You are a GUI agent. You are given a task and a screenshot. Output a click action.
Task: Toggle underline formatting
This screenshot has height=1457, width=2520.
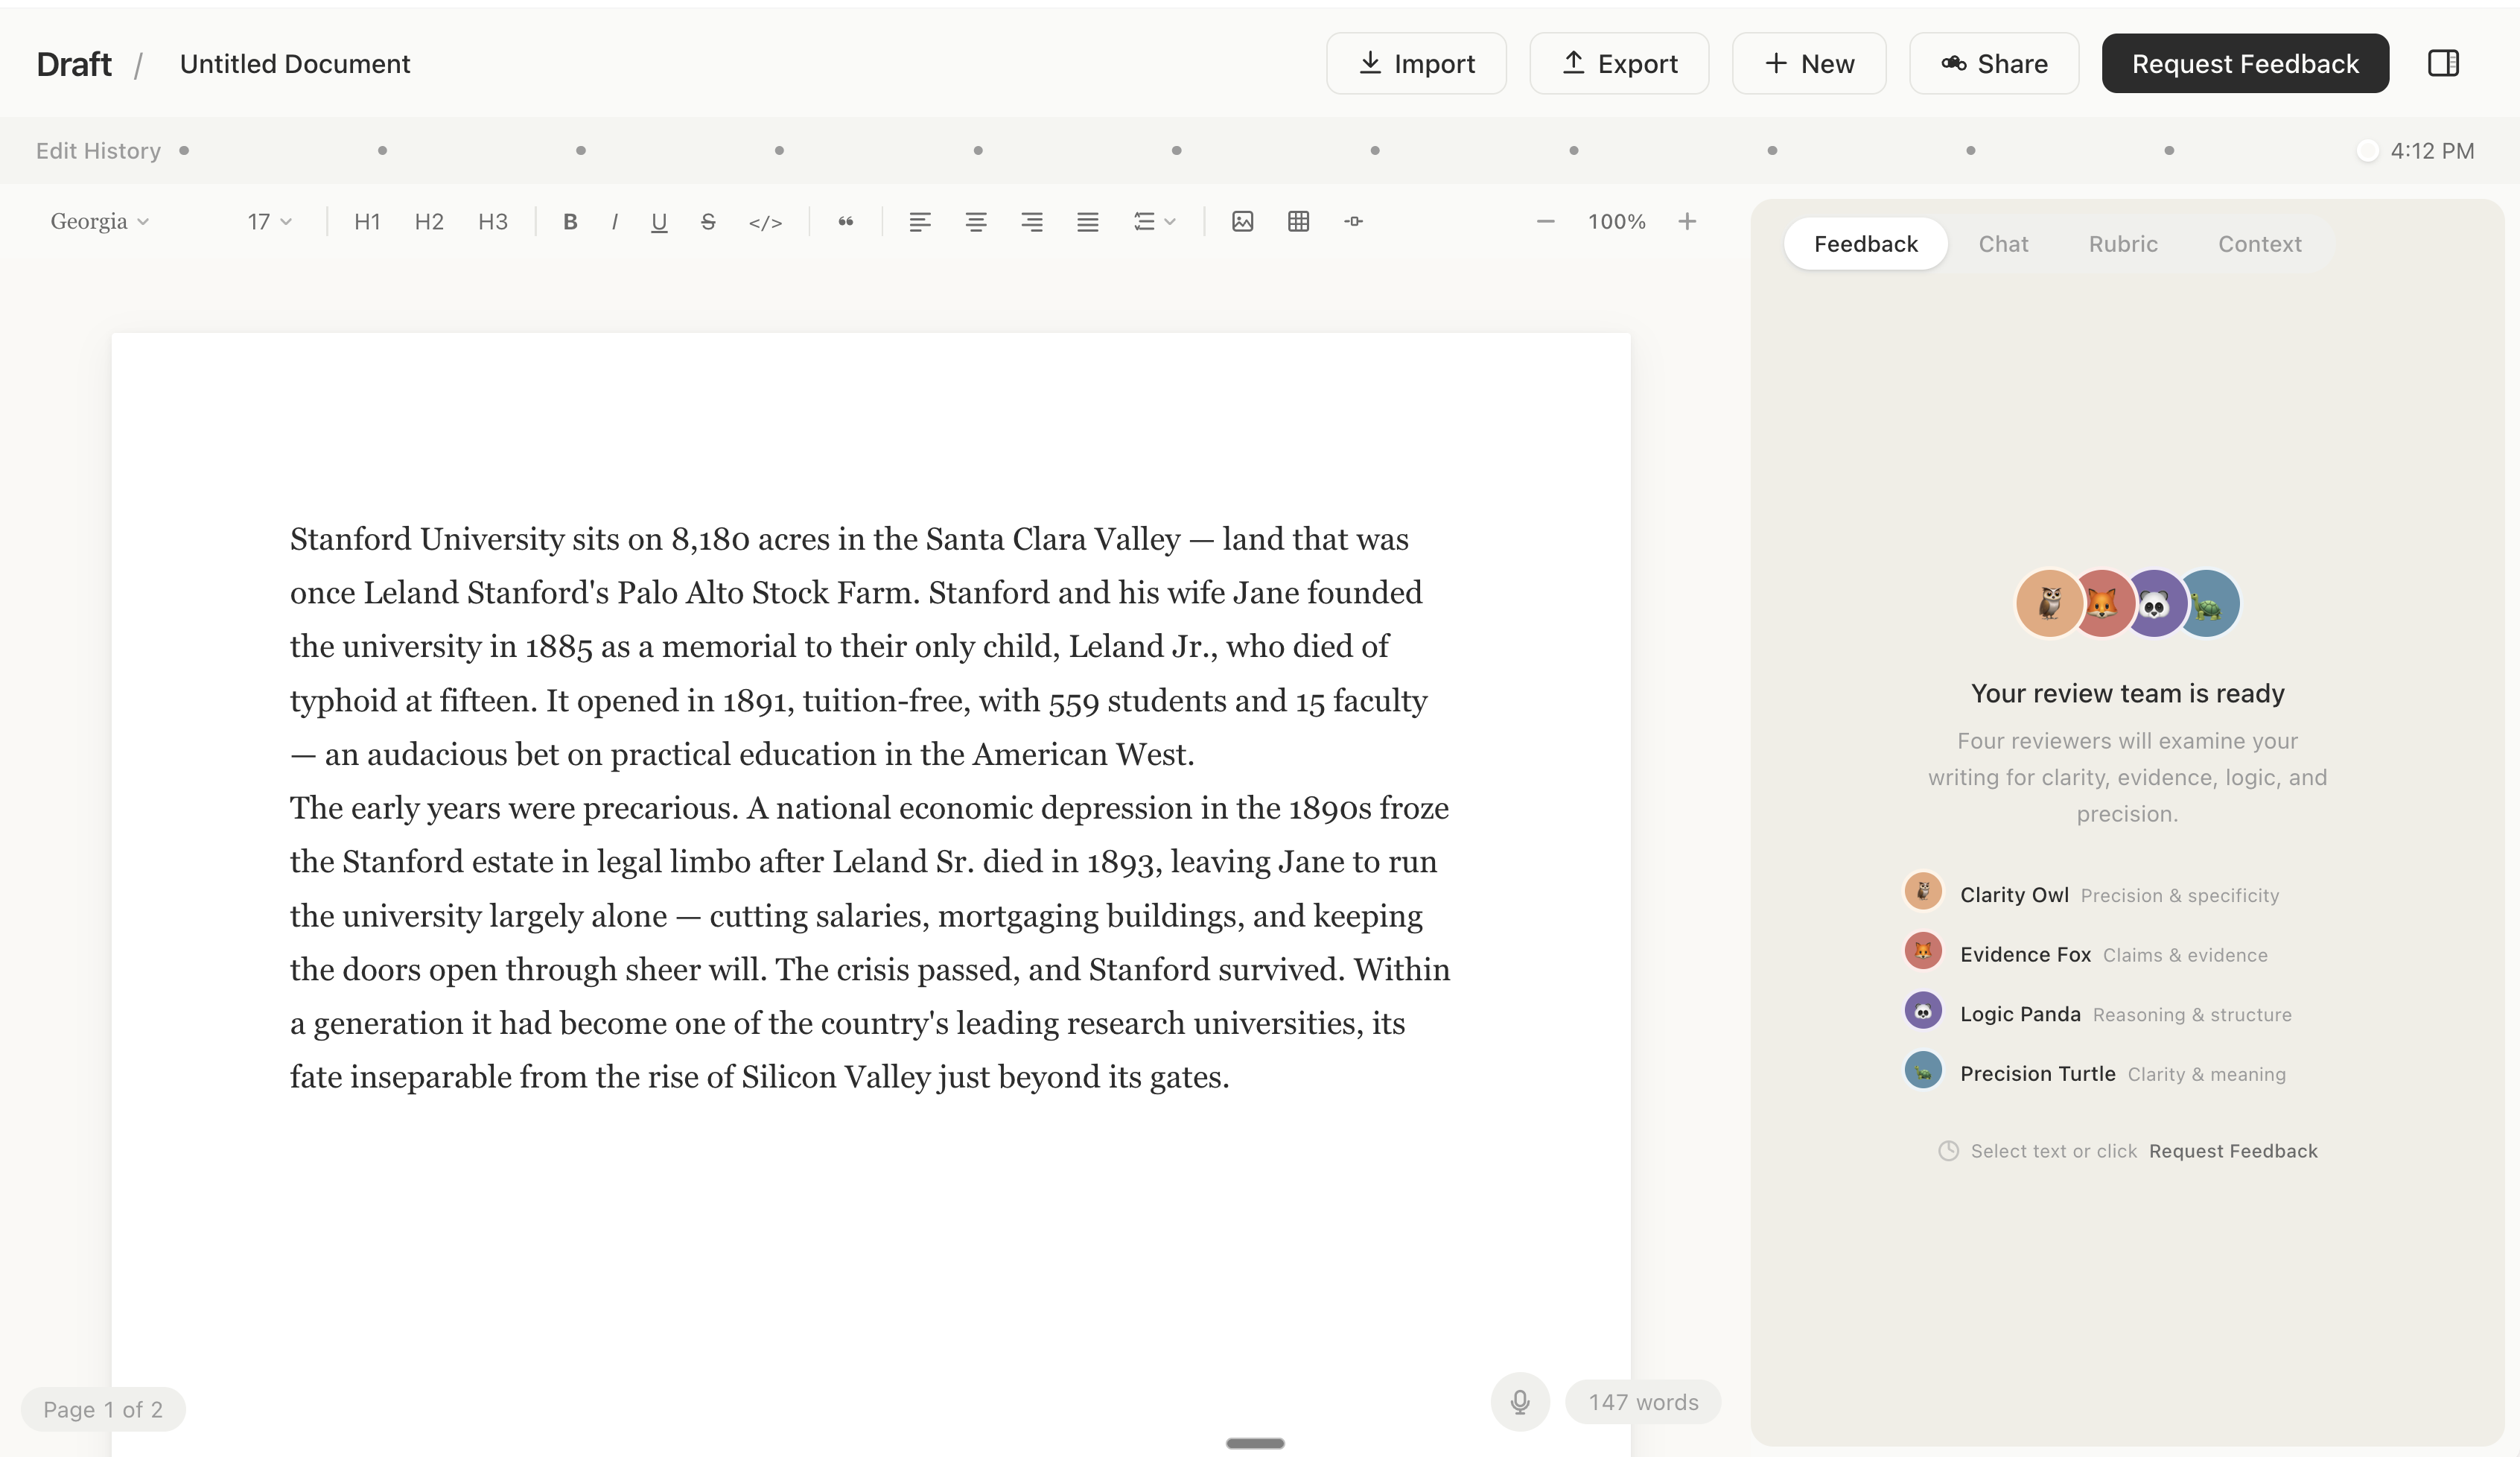[658, 222]
